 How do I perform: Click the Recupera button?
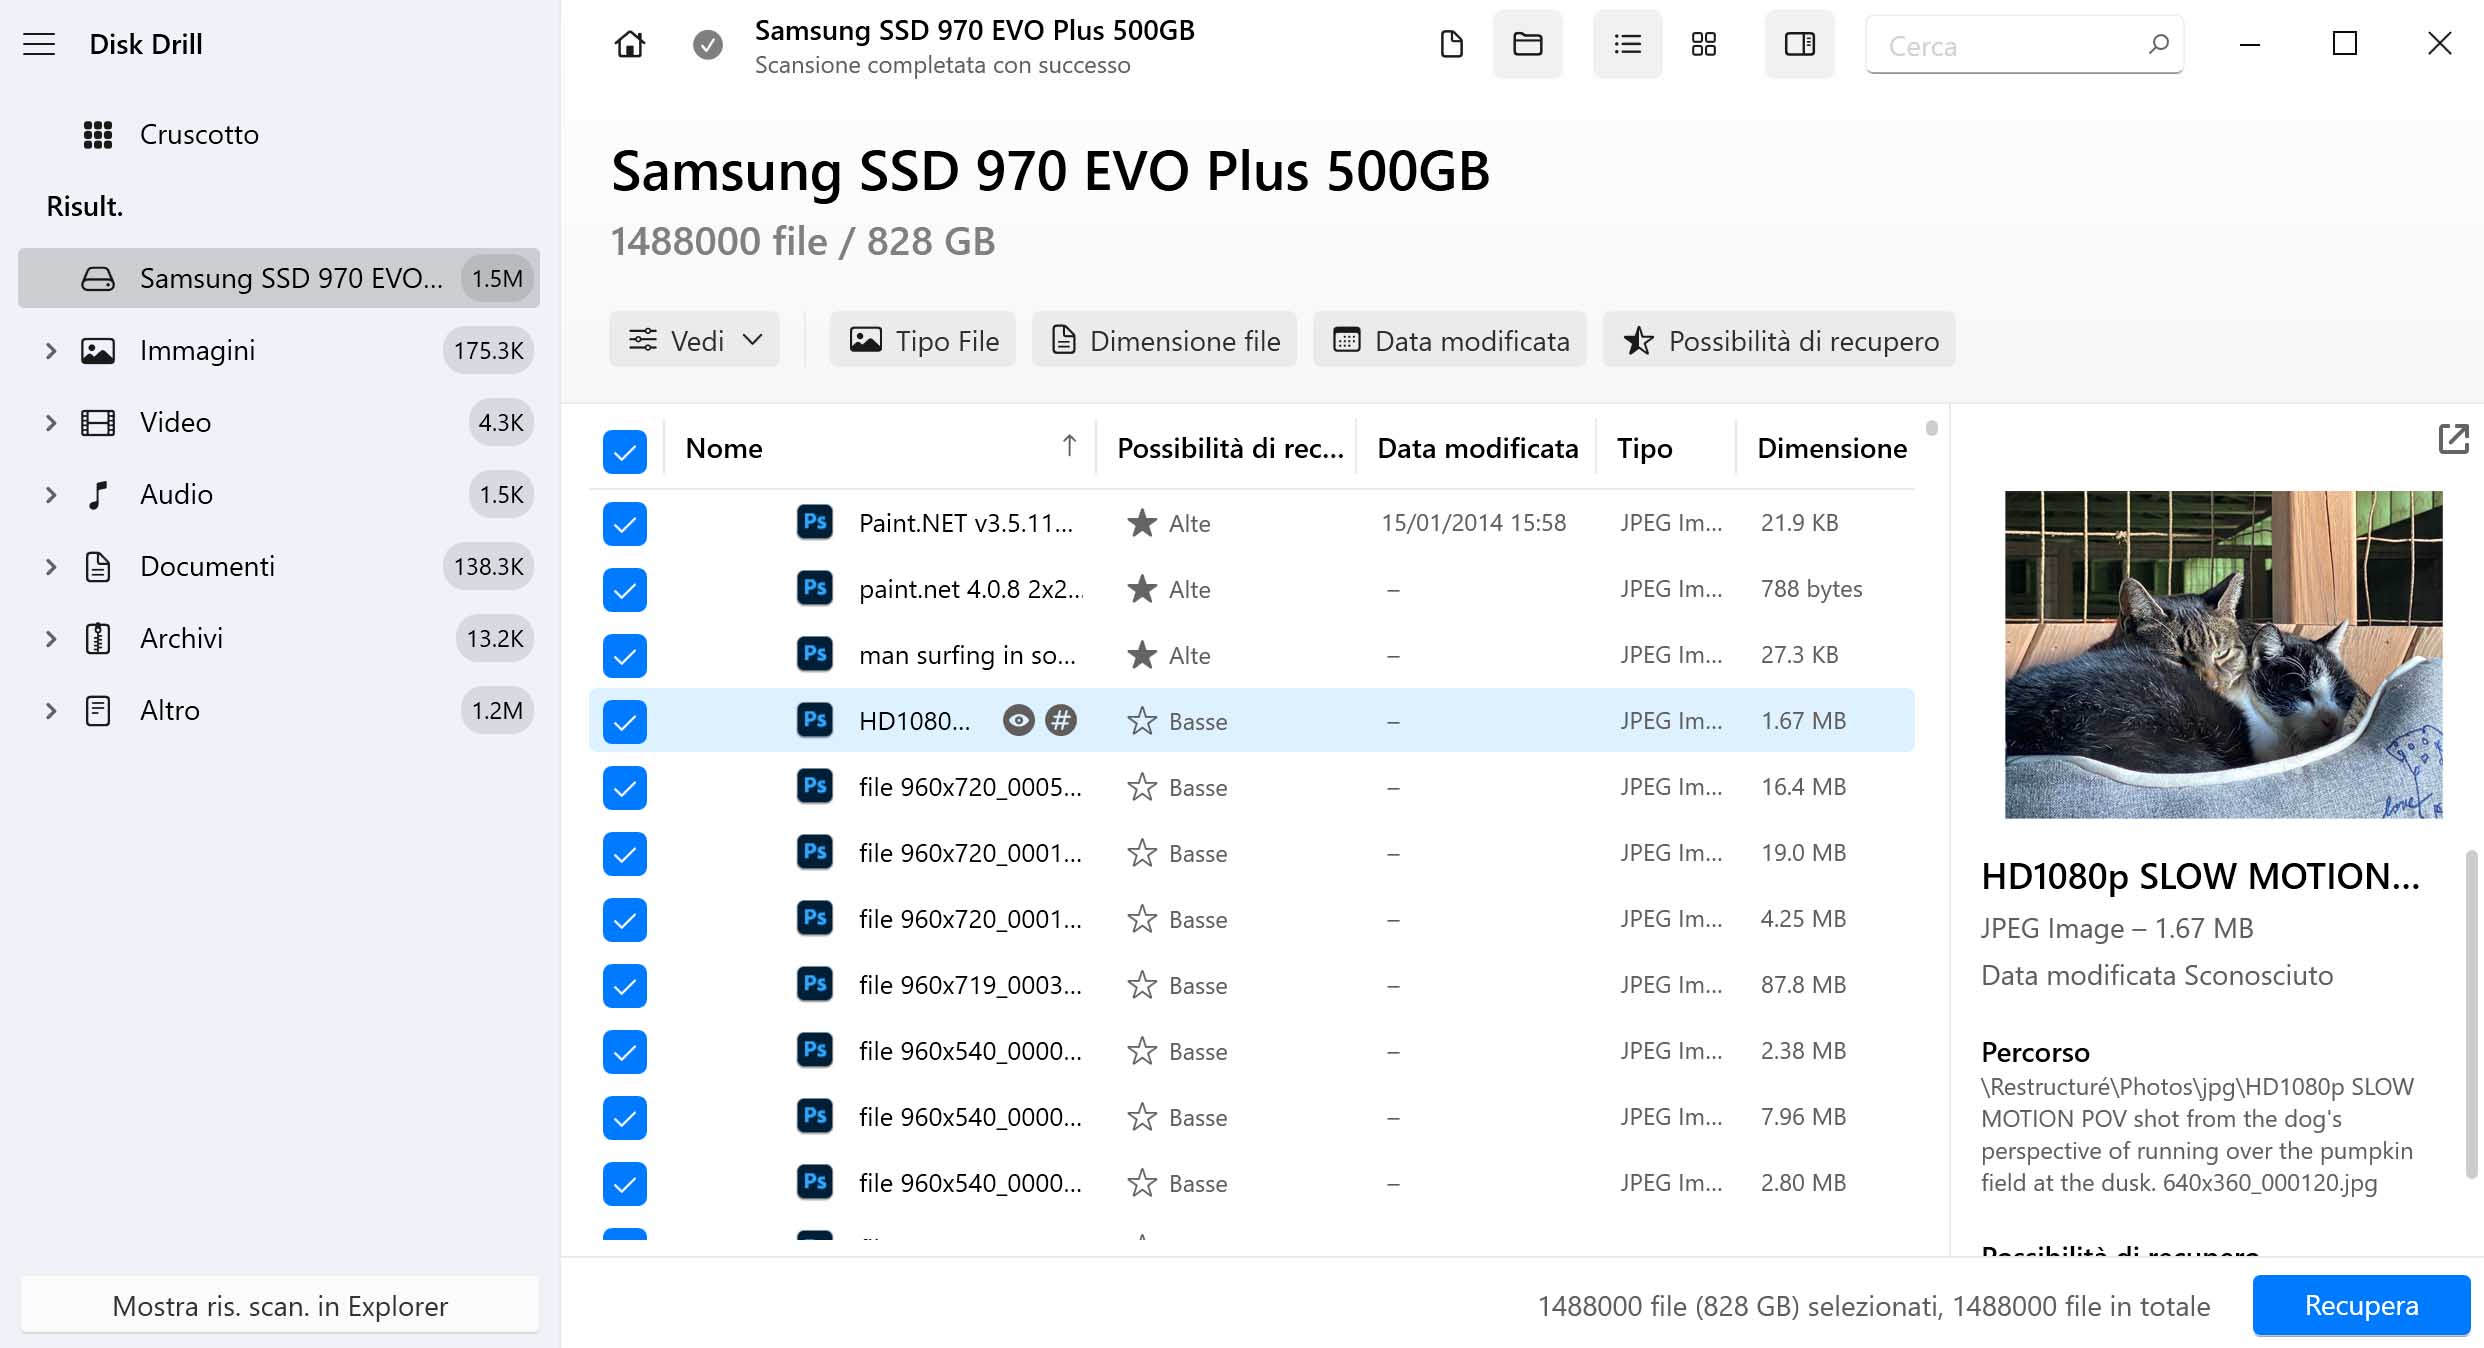(x=2361, y=1305)
